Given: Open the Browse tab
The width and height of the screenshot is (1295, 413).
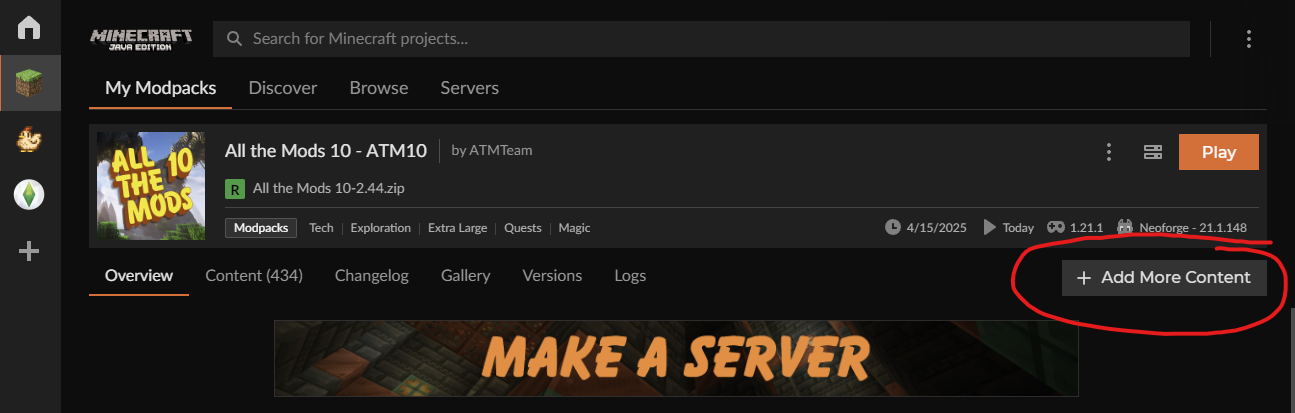Looking at the screenshot, I should 379,88.
